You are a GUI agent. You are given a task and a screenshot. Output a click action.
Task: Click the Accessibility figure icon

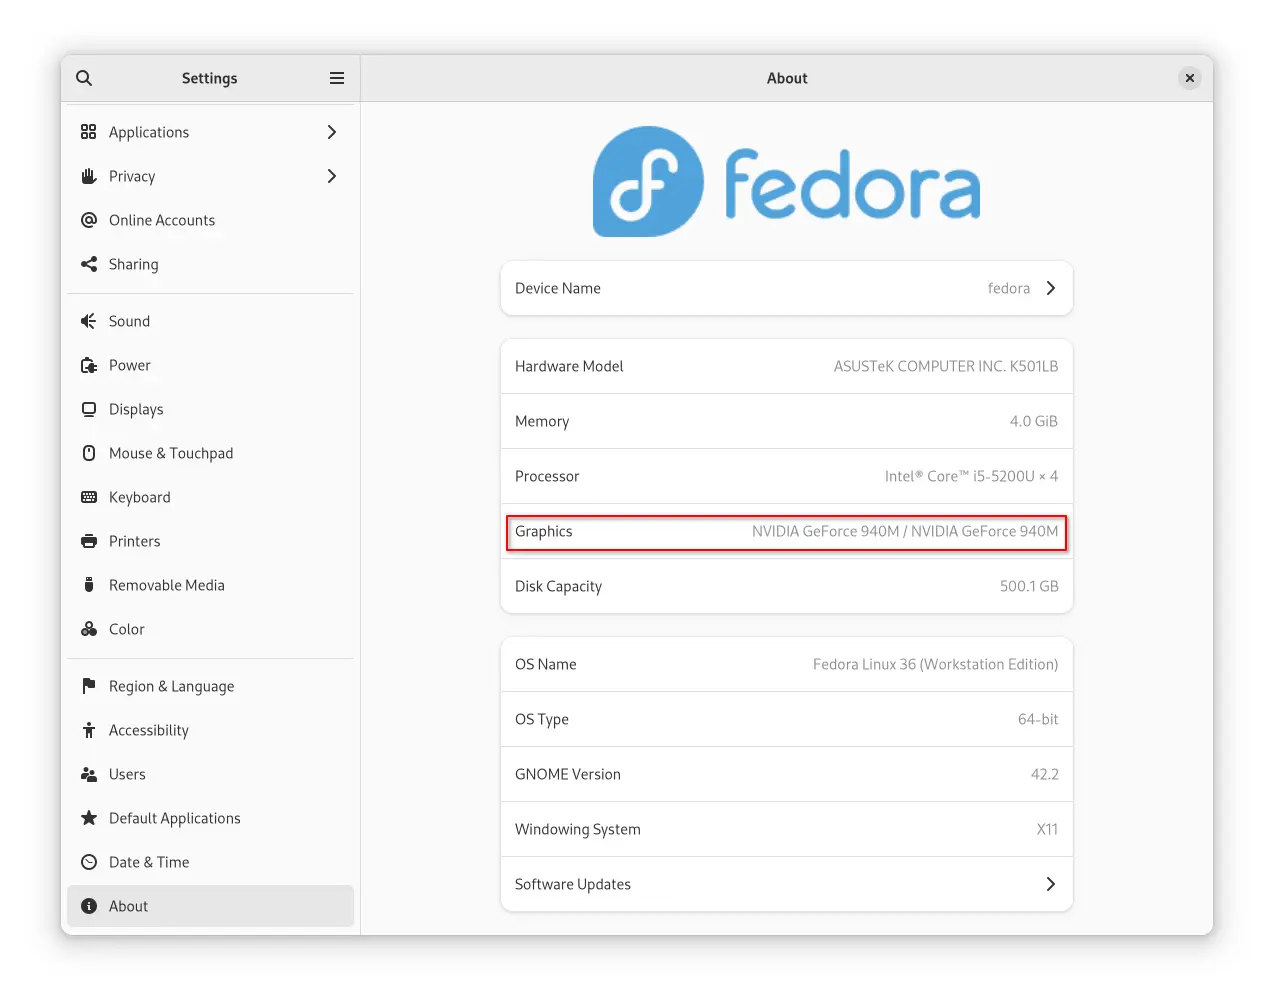(89, 730)
